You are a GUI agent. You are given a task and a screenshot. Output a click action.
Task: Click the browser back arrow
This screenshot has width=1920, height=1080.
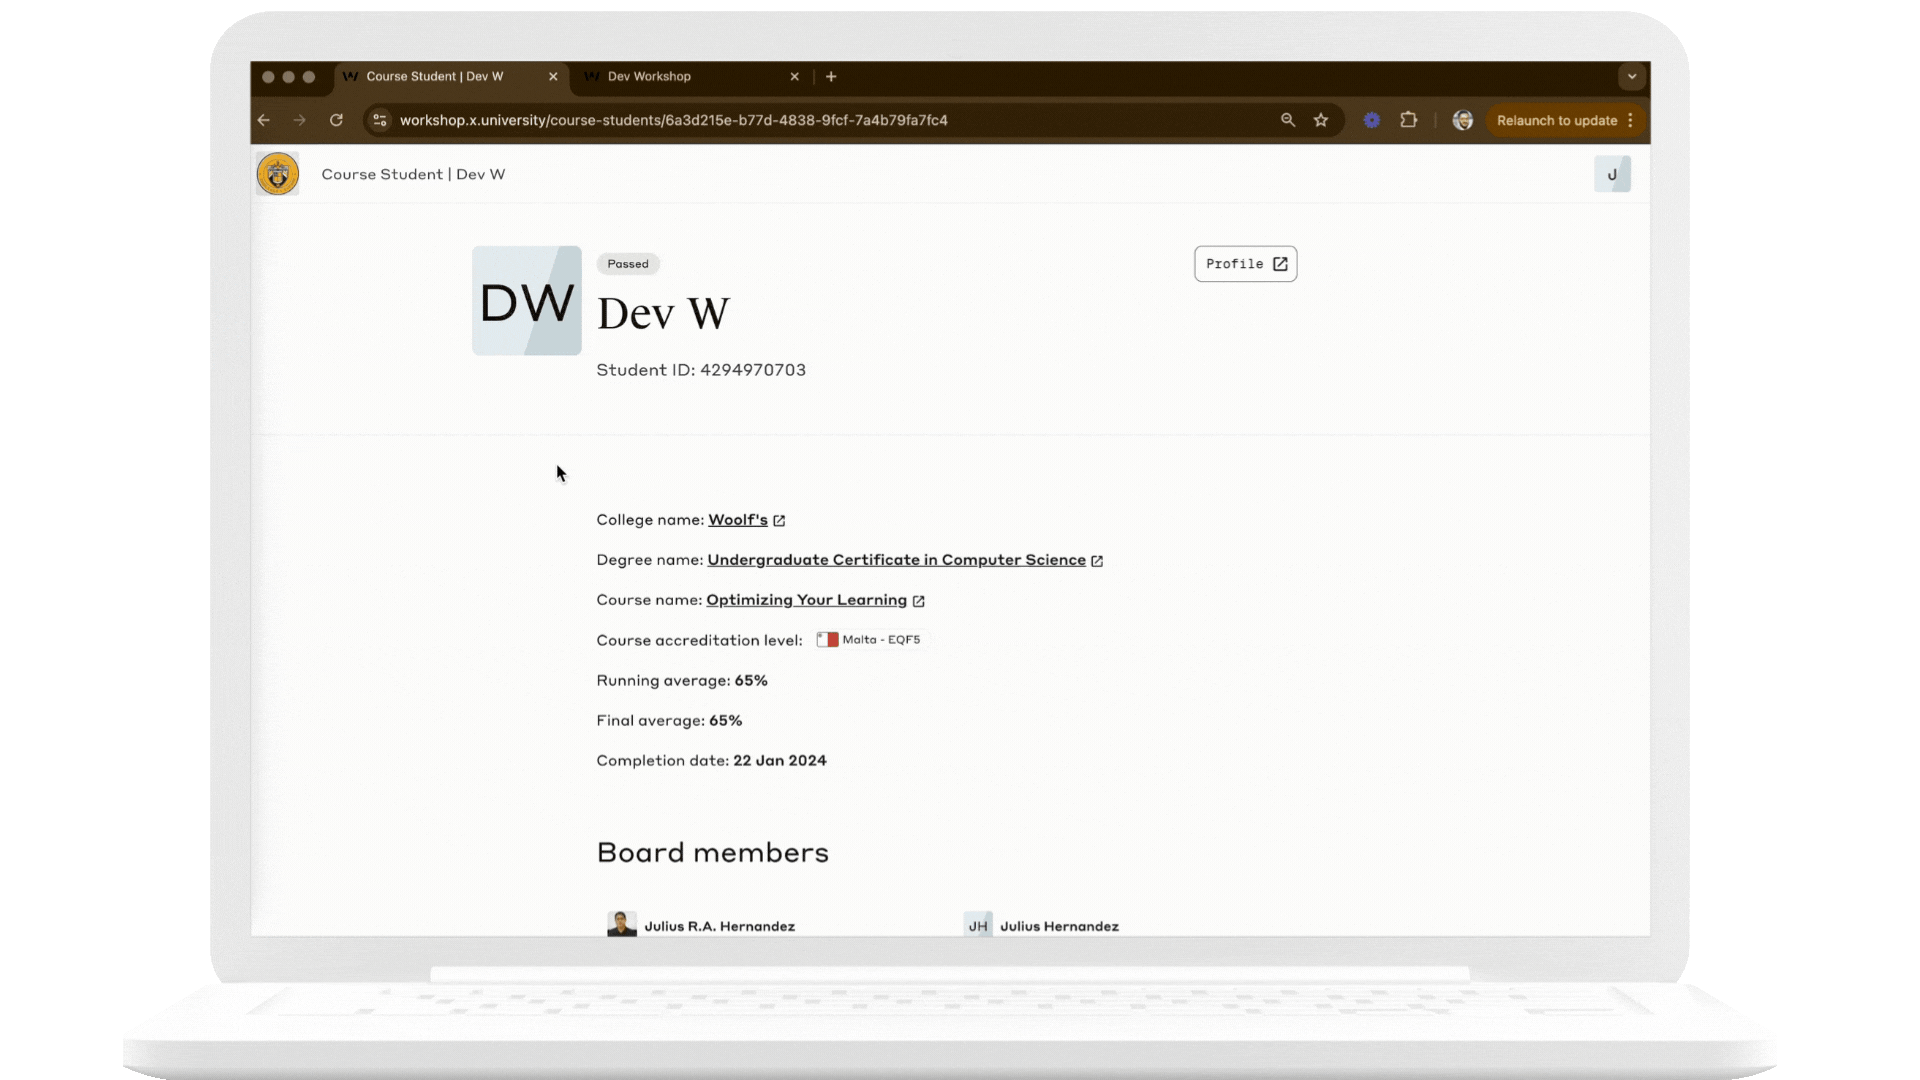point(264,120)
